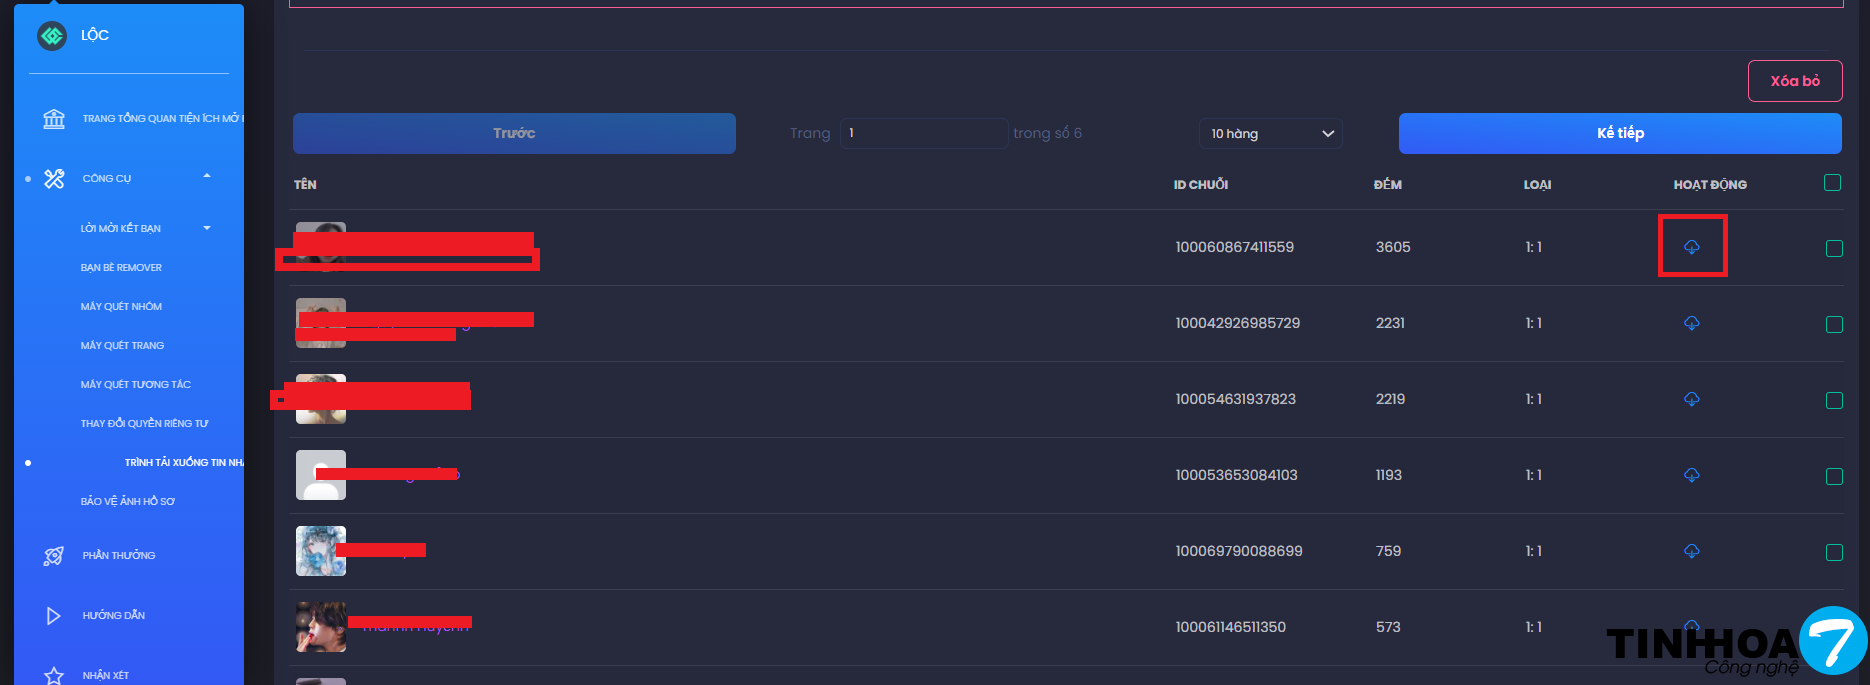
Task: Open the 10 hàng rows dropdown
Action: tap(1270, 134)
